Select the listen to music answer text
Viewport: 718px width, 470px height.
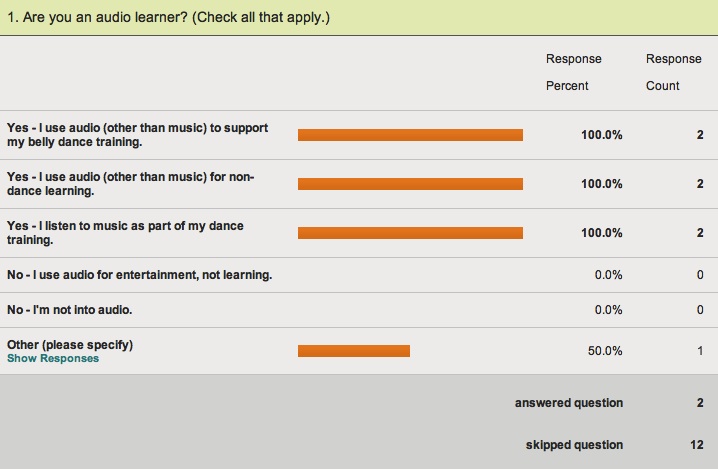[125, 233]
